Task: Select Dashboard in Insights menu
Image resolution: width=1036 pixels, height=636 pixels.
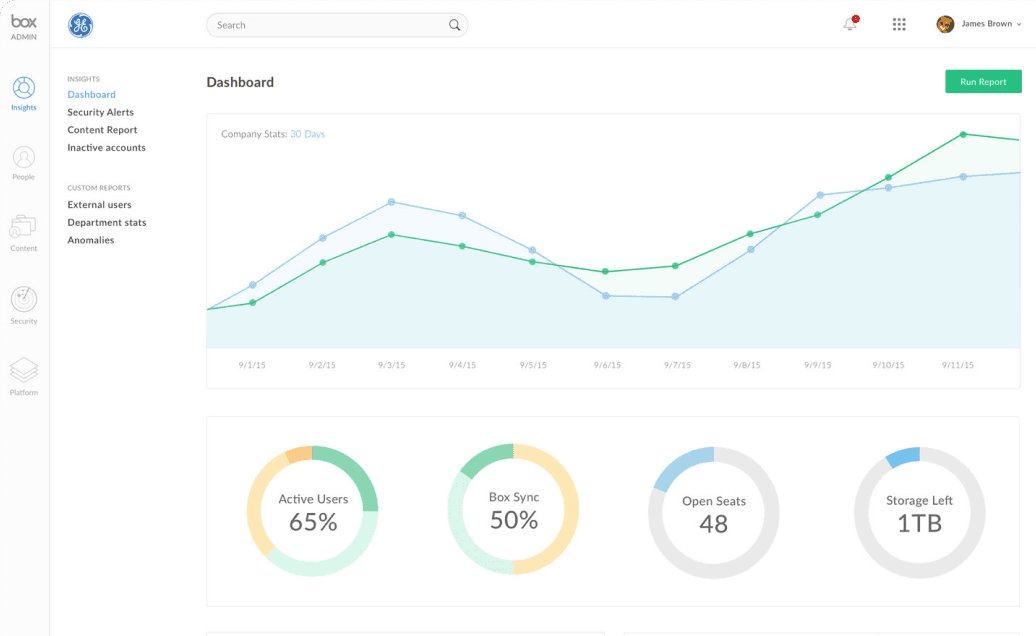Action: tap(91, 94)
